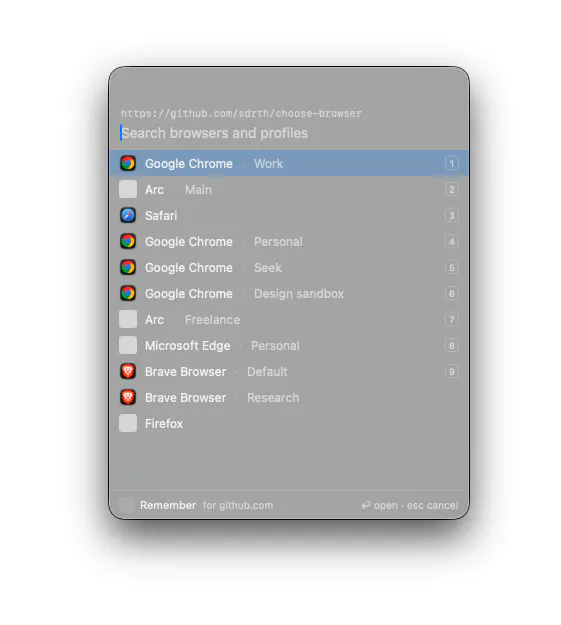The width and height of the screenshot is (561, 625).
Task: Click "for github.com" footer text
Action: (x=238, y=506)
